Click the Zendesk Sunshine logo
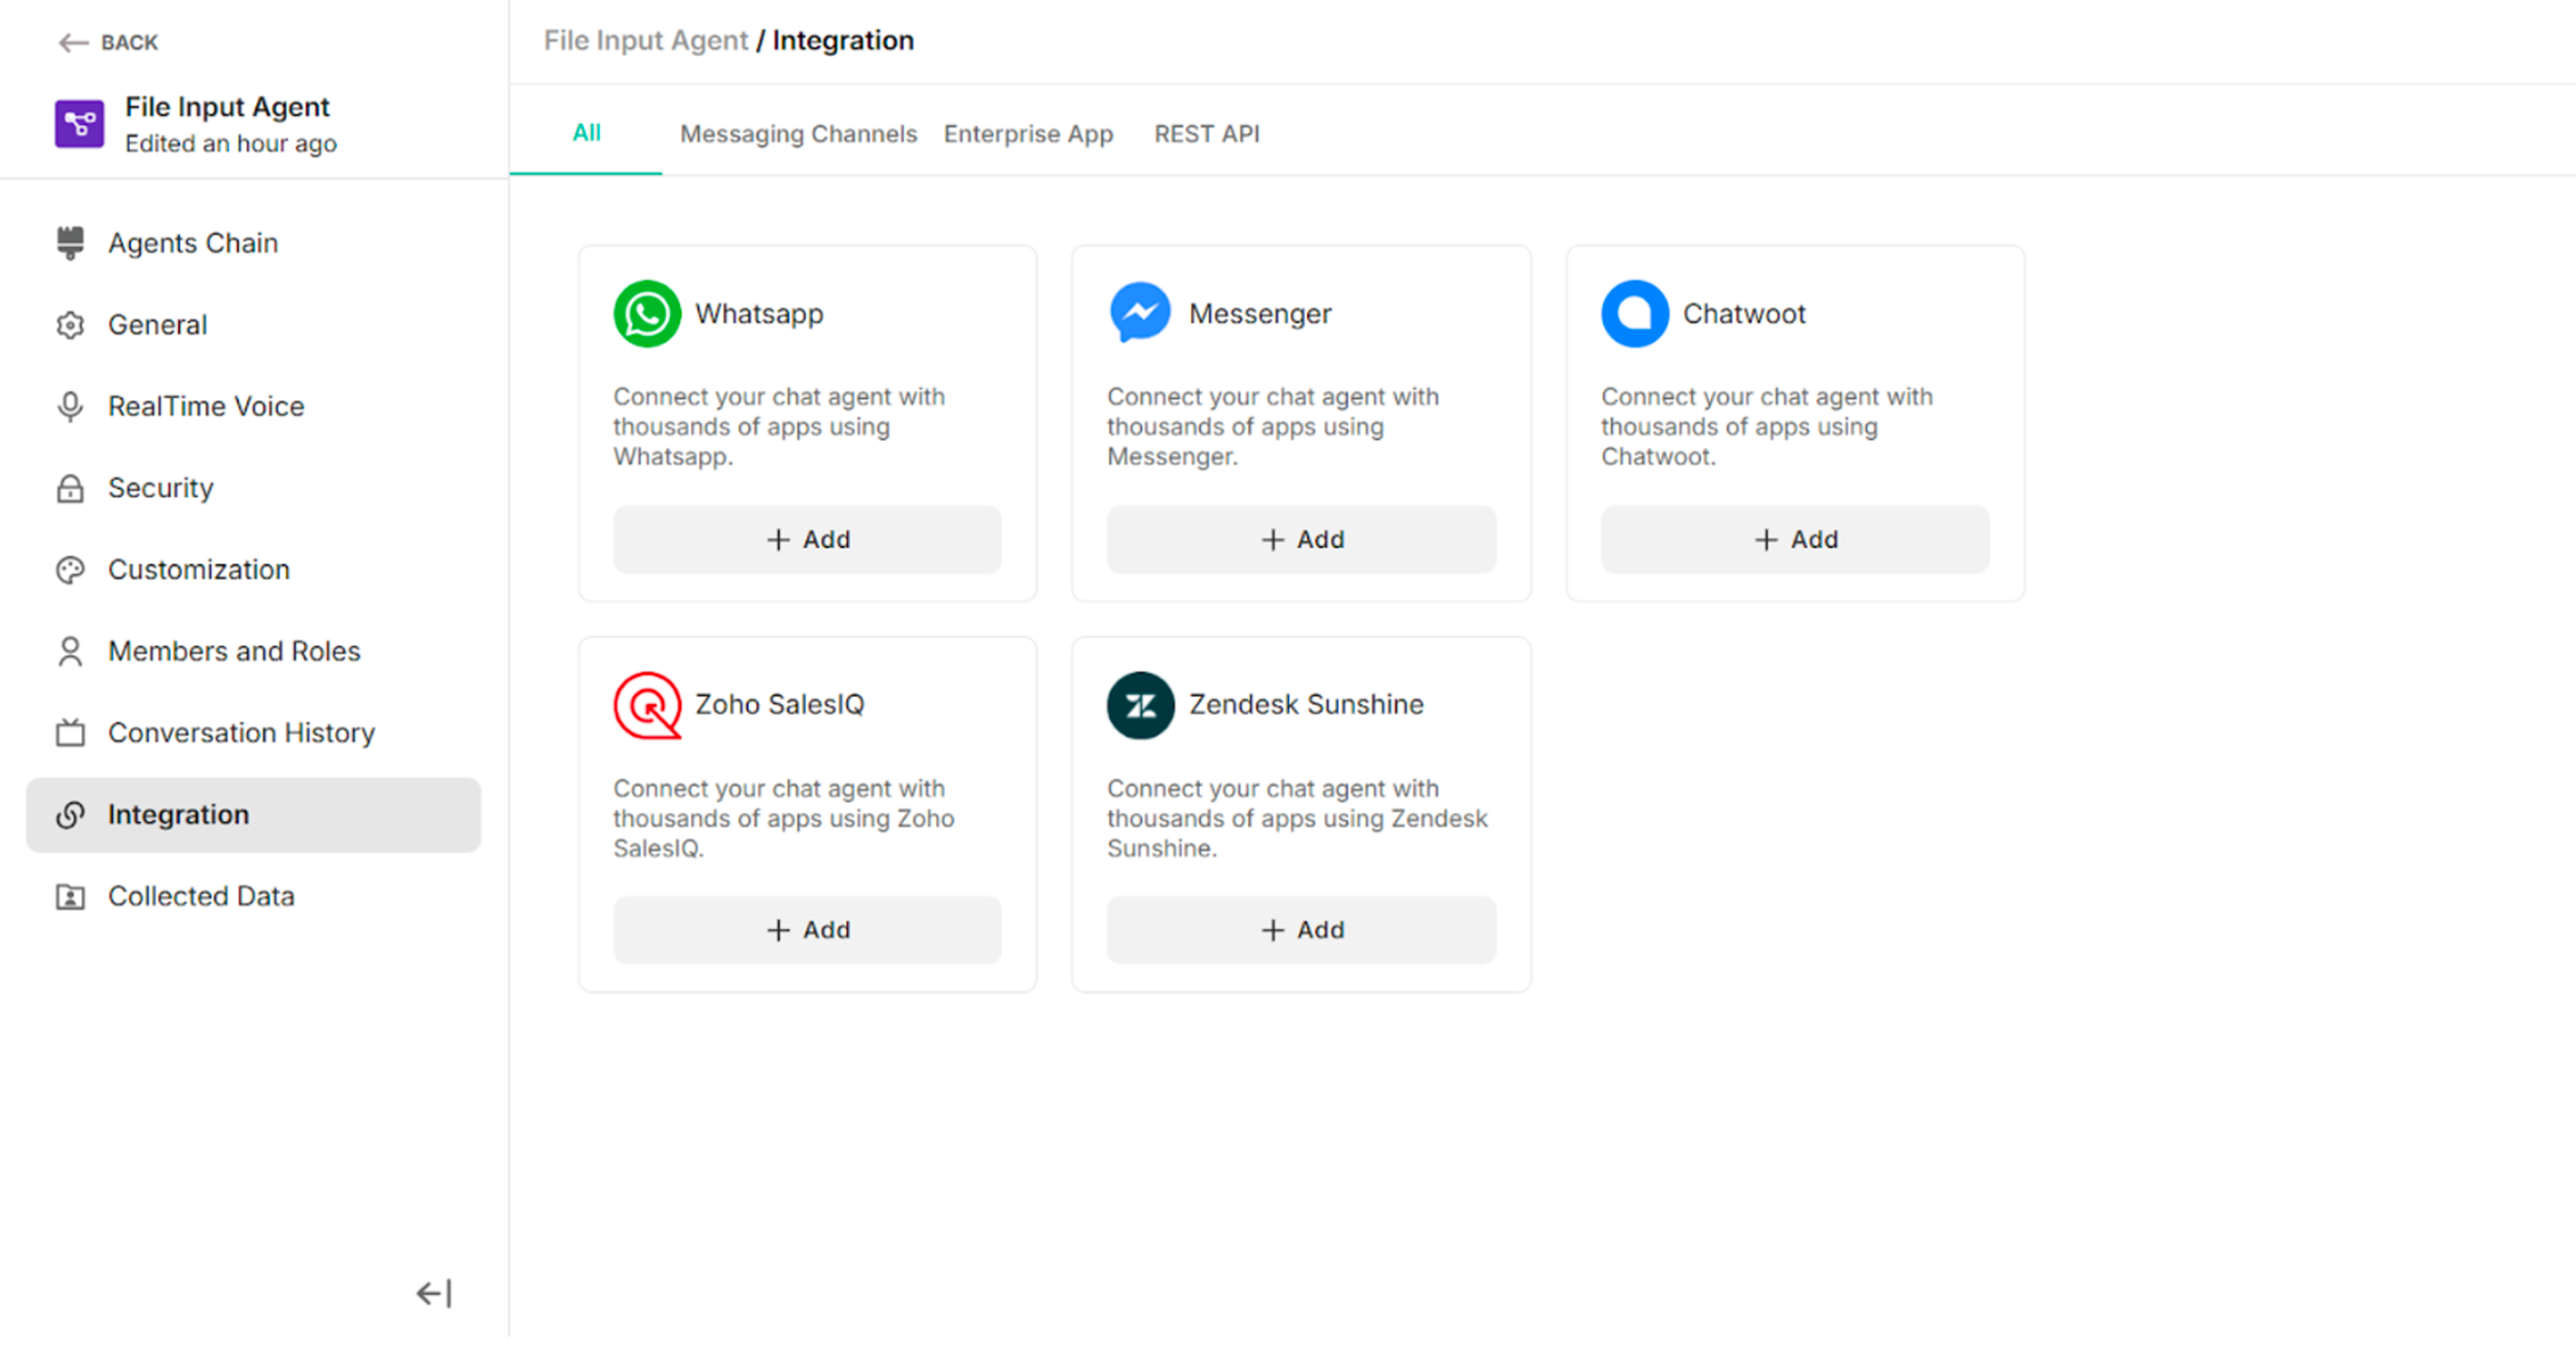The image size is (2576, 1349). coord(1140,705)
